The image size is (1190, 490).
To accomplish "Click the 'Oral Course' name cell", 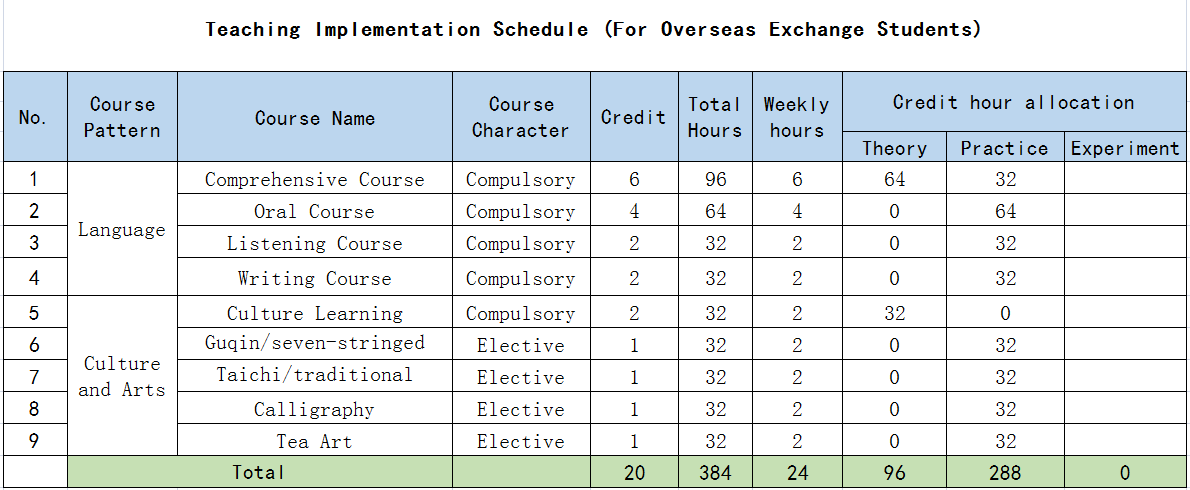I will (x=314, y=212).
